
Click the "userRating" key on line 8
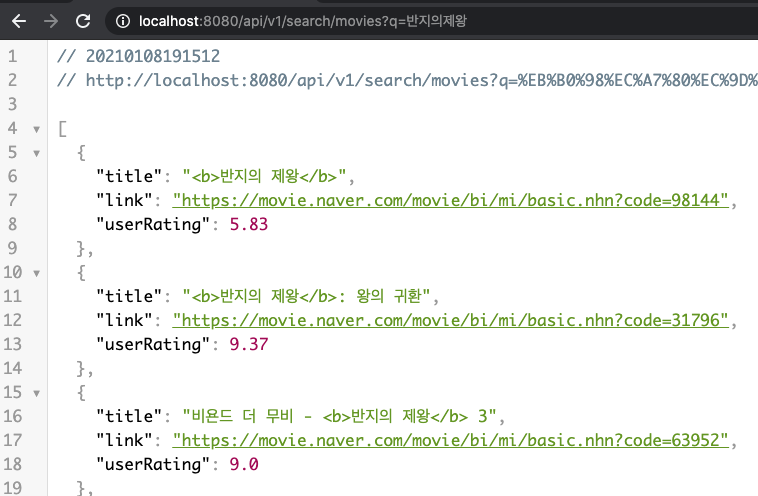(x=153, y=224)
